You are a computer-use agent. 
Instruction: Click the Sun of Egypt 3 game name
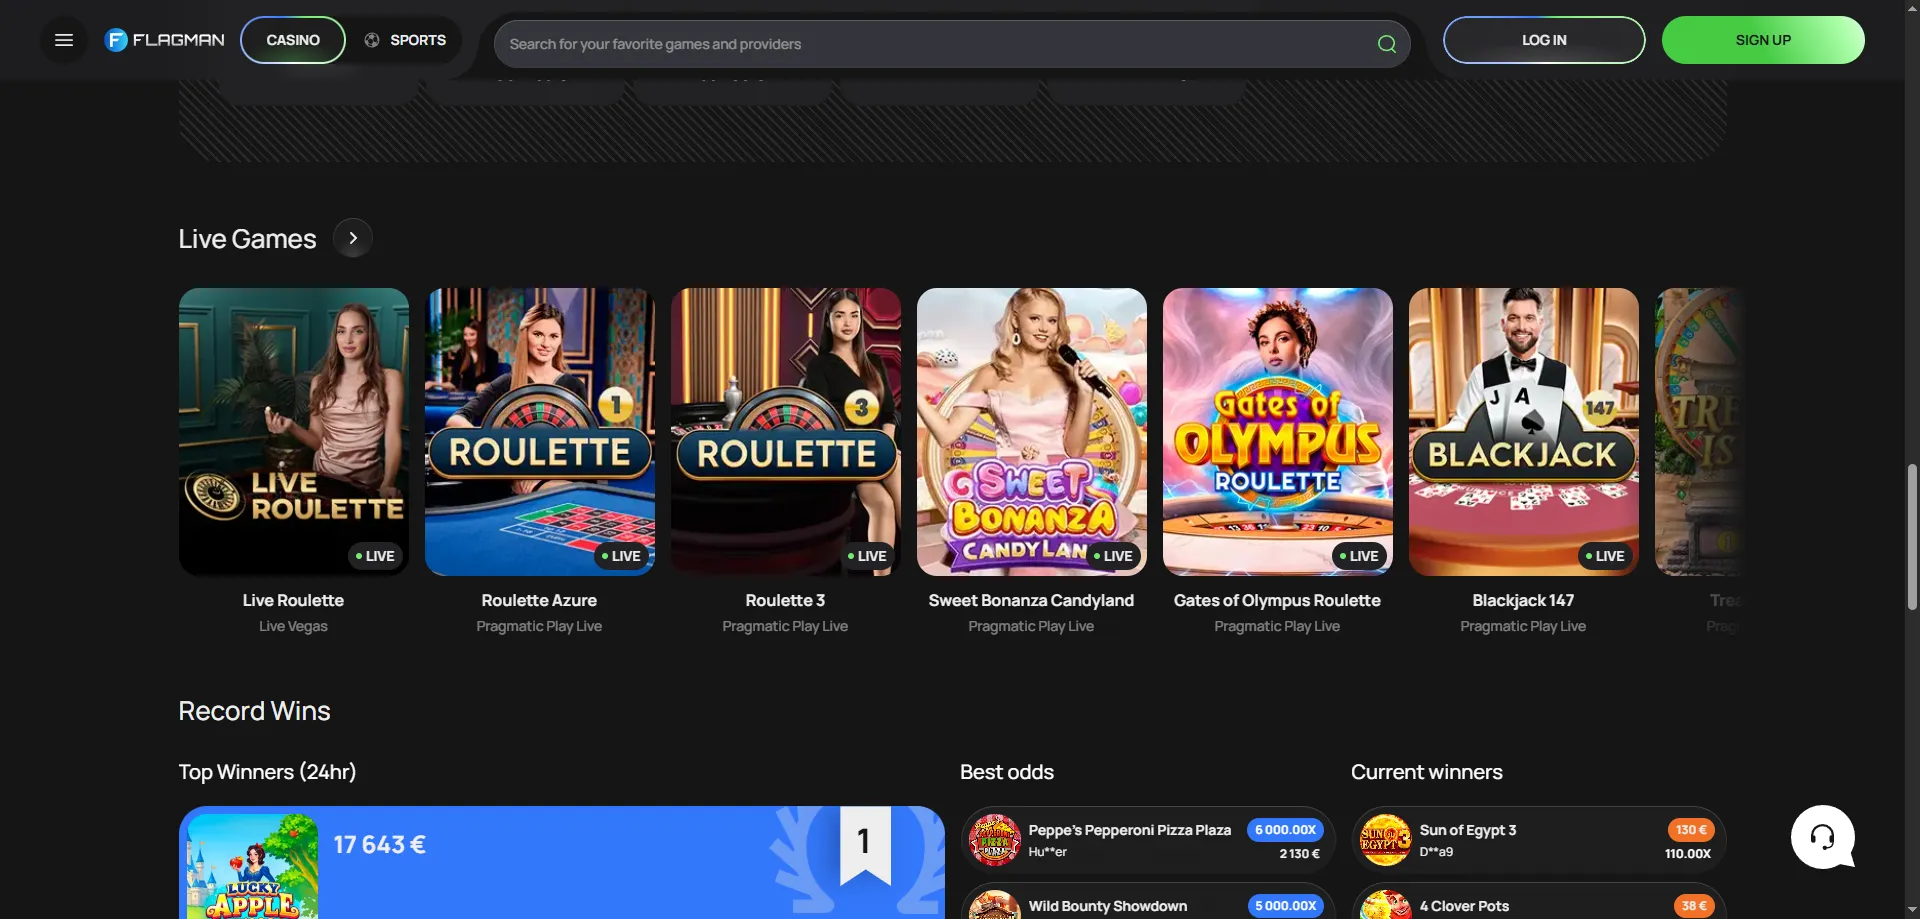(x=1468, y=830)
